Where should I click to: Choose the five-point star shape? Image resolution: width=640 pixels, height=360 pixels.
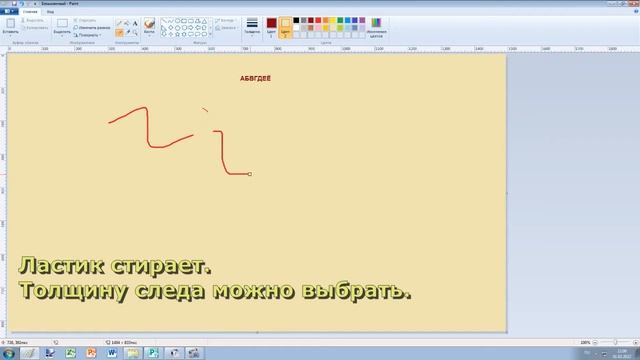177,34
